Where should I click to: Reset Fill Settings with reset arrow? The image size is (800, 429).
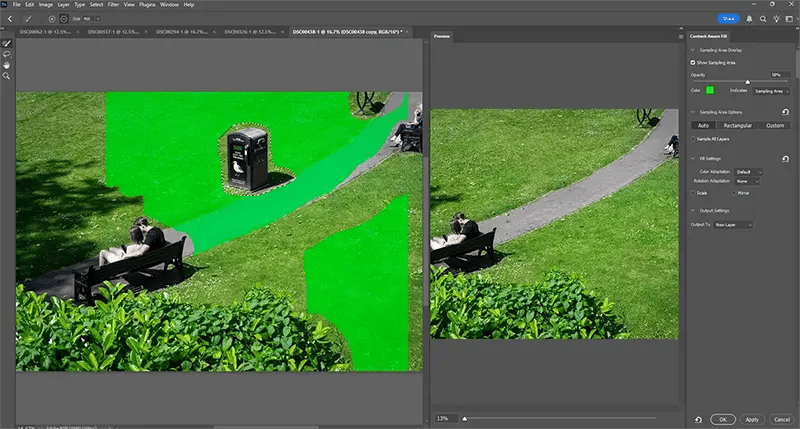(x=785, y=159)
